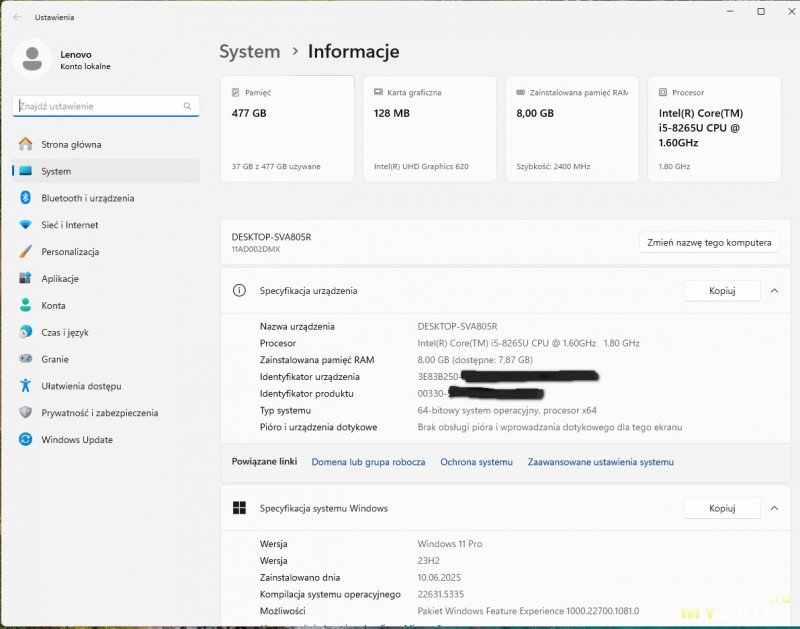Screen dimensions: 800x629
Task: Click the Znajdź ustawienie search field
Action: click(106, 106)
